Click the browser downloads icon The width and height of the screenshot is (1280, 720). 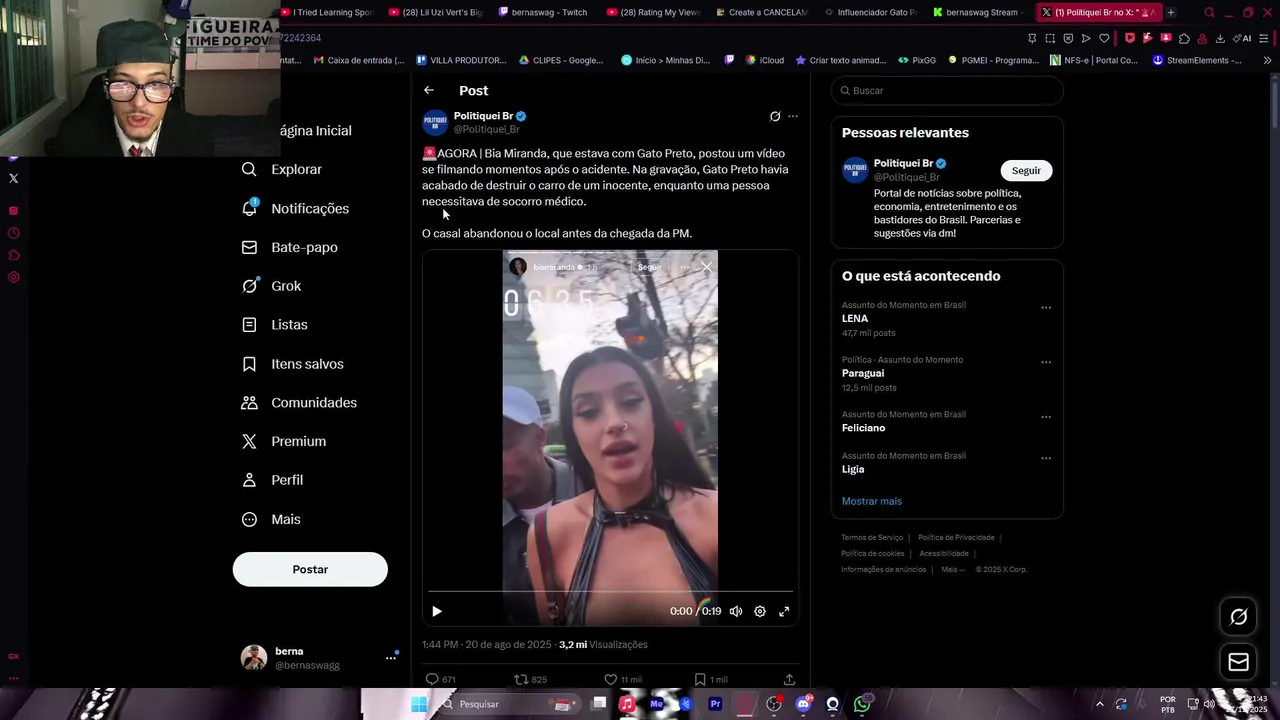tap(1220, 38)
